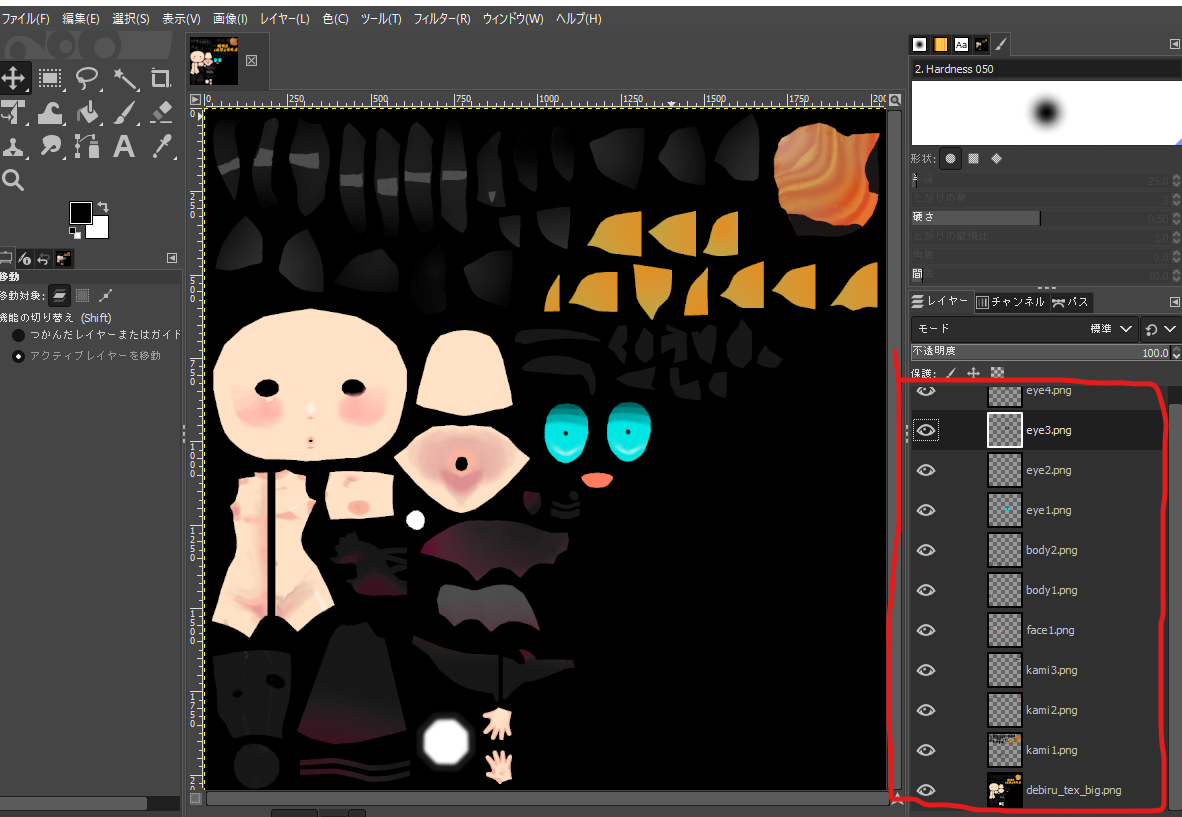The height and width of the screenshot is (817, 1182).
Task: Open the レイヤー(L) menu
Action: [x=284, y=18]
